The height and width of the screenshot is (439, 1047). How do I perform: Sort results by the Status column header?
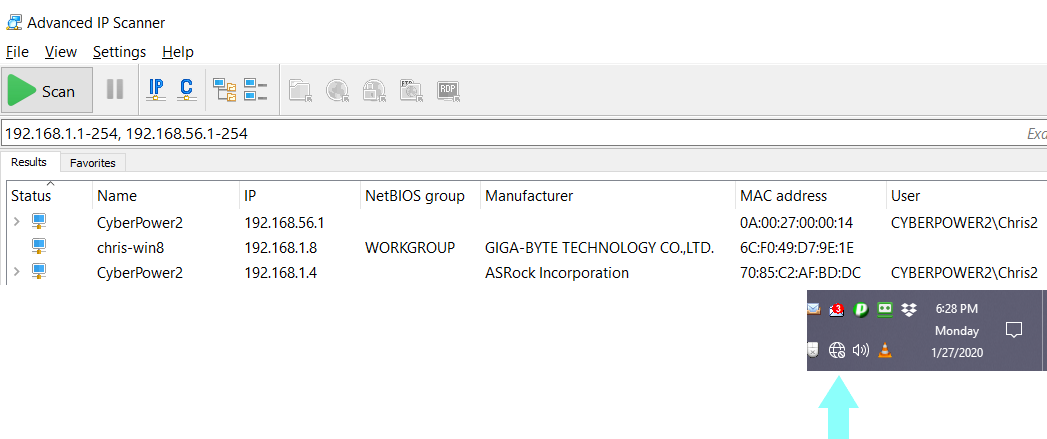click(31, 196)
